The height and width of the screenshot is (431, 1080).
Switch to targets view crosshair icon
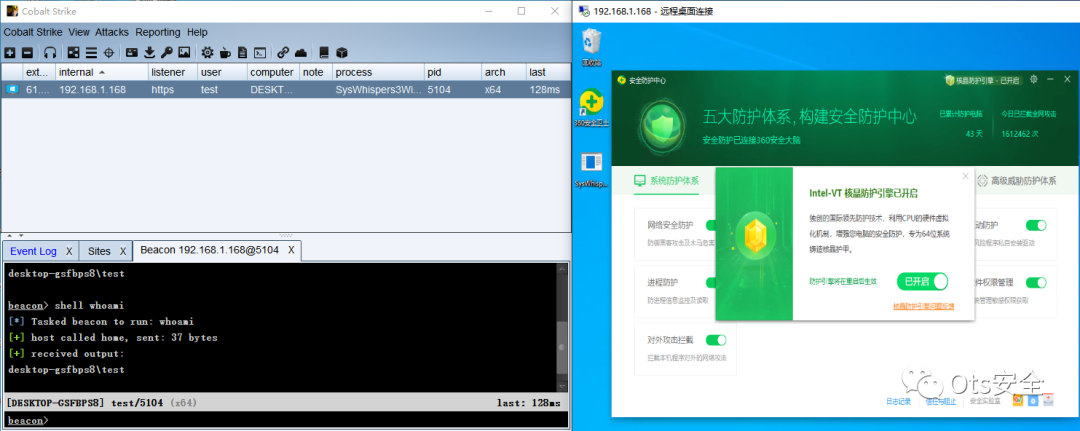[109, 52]
